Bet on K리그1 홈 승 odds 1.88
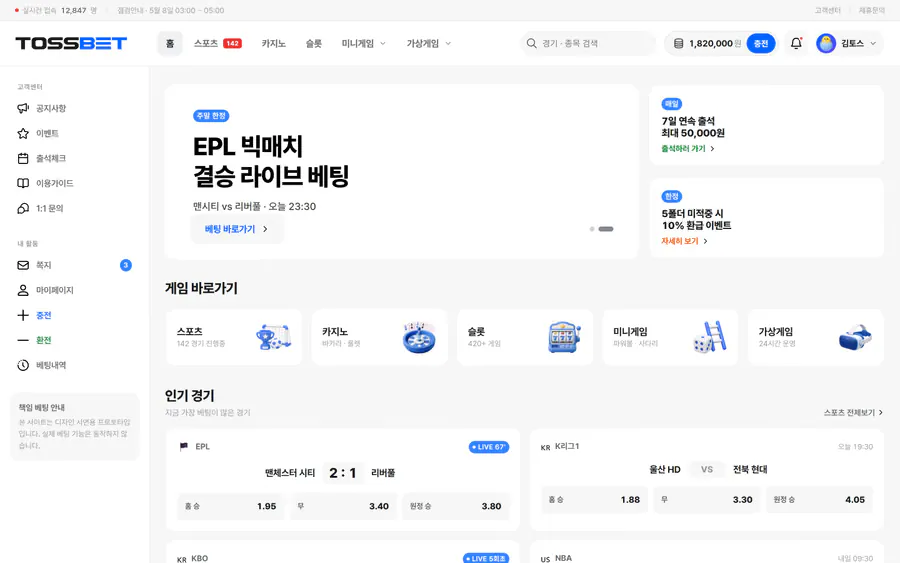The image size is (900, 563). click(x=594, y=499)
